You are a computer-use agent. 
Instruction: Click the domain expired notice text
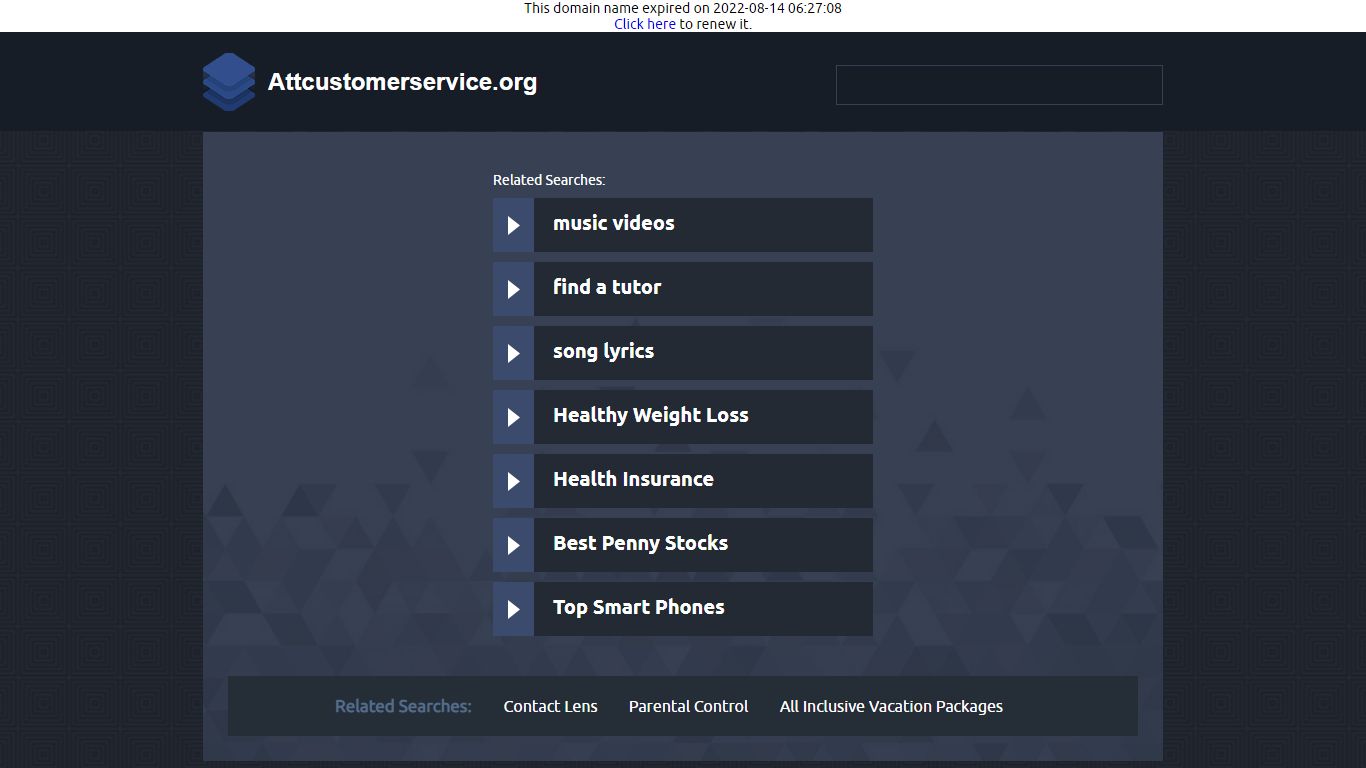[683, 8]
